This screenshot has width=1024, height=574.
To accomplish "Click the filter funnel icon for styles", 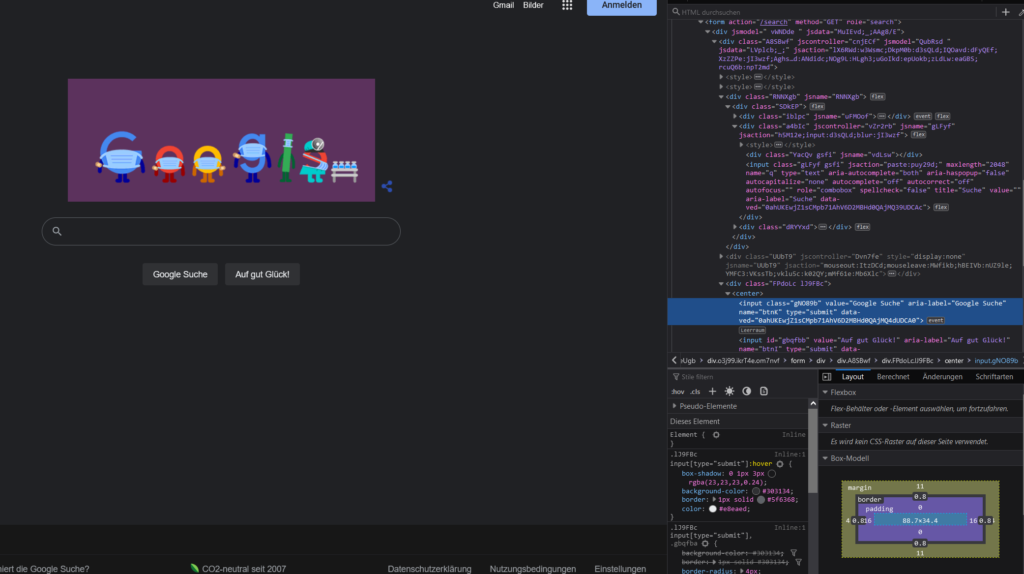I will tap(676, 377).
